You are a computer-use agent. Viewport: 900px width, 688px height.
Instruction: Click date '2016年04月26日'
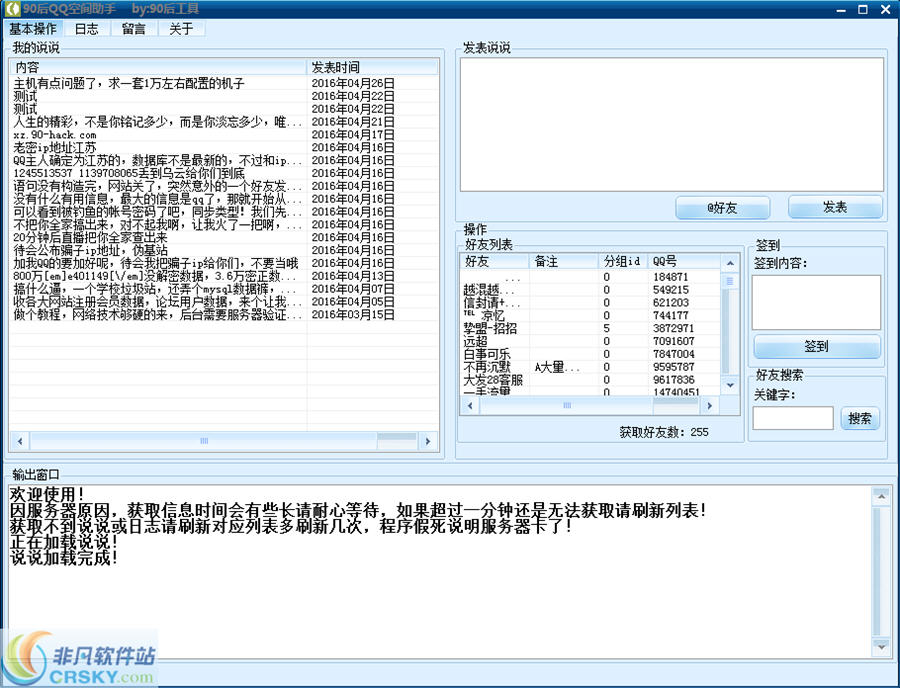point(352,83)
